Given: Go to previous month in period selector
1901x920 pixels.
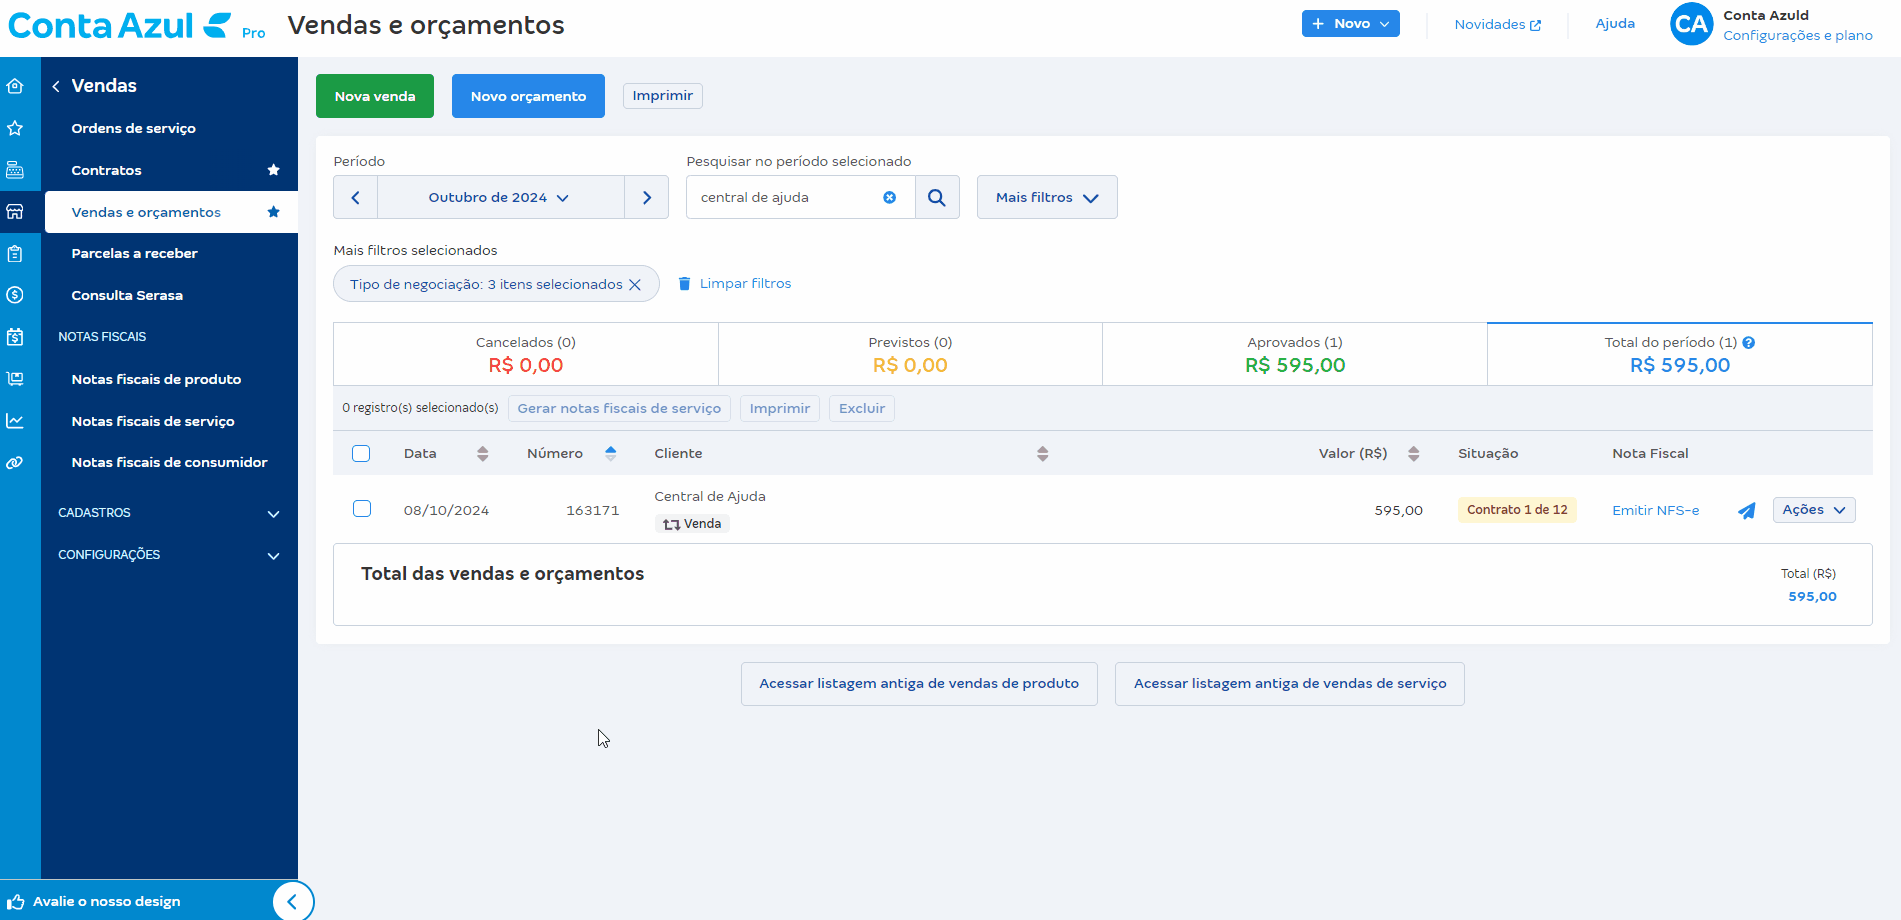Looking at the screenshot, I should 355,198.
